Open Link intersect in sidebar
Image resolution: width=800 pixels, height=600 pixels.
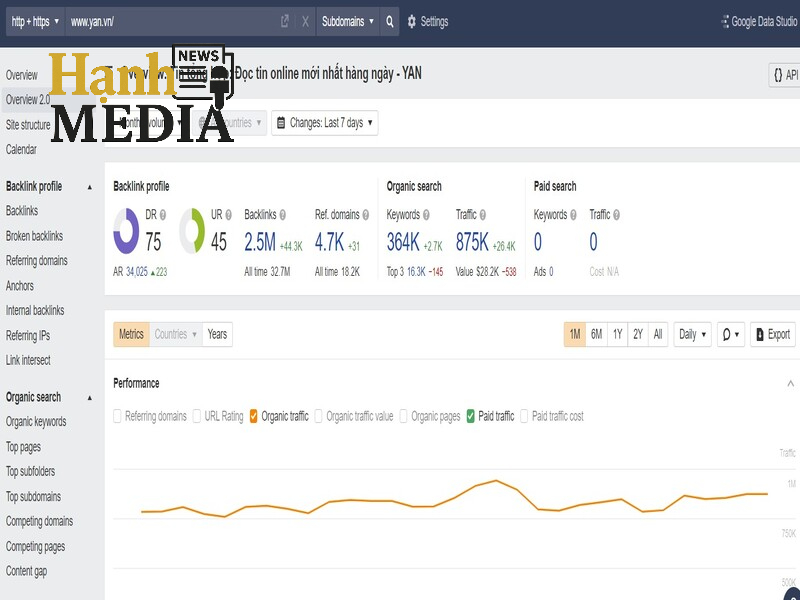click(x=28, y=360)
